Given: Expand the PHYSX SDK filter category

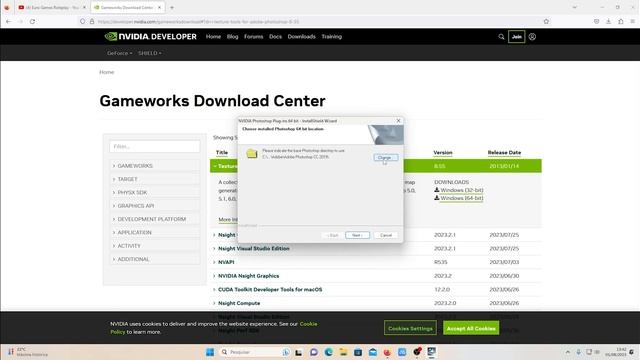Looking at the screenshot, I should [x=155, y=192].
